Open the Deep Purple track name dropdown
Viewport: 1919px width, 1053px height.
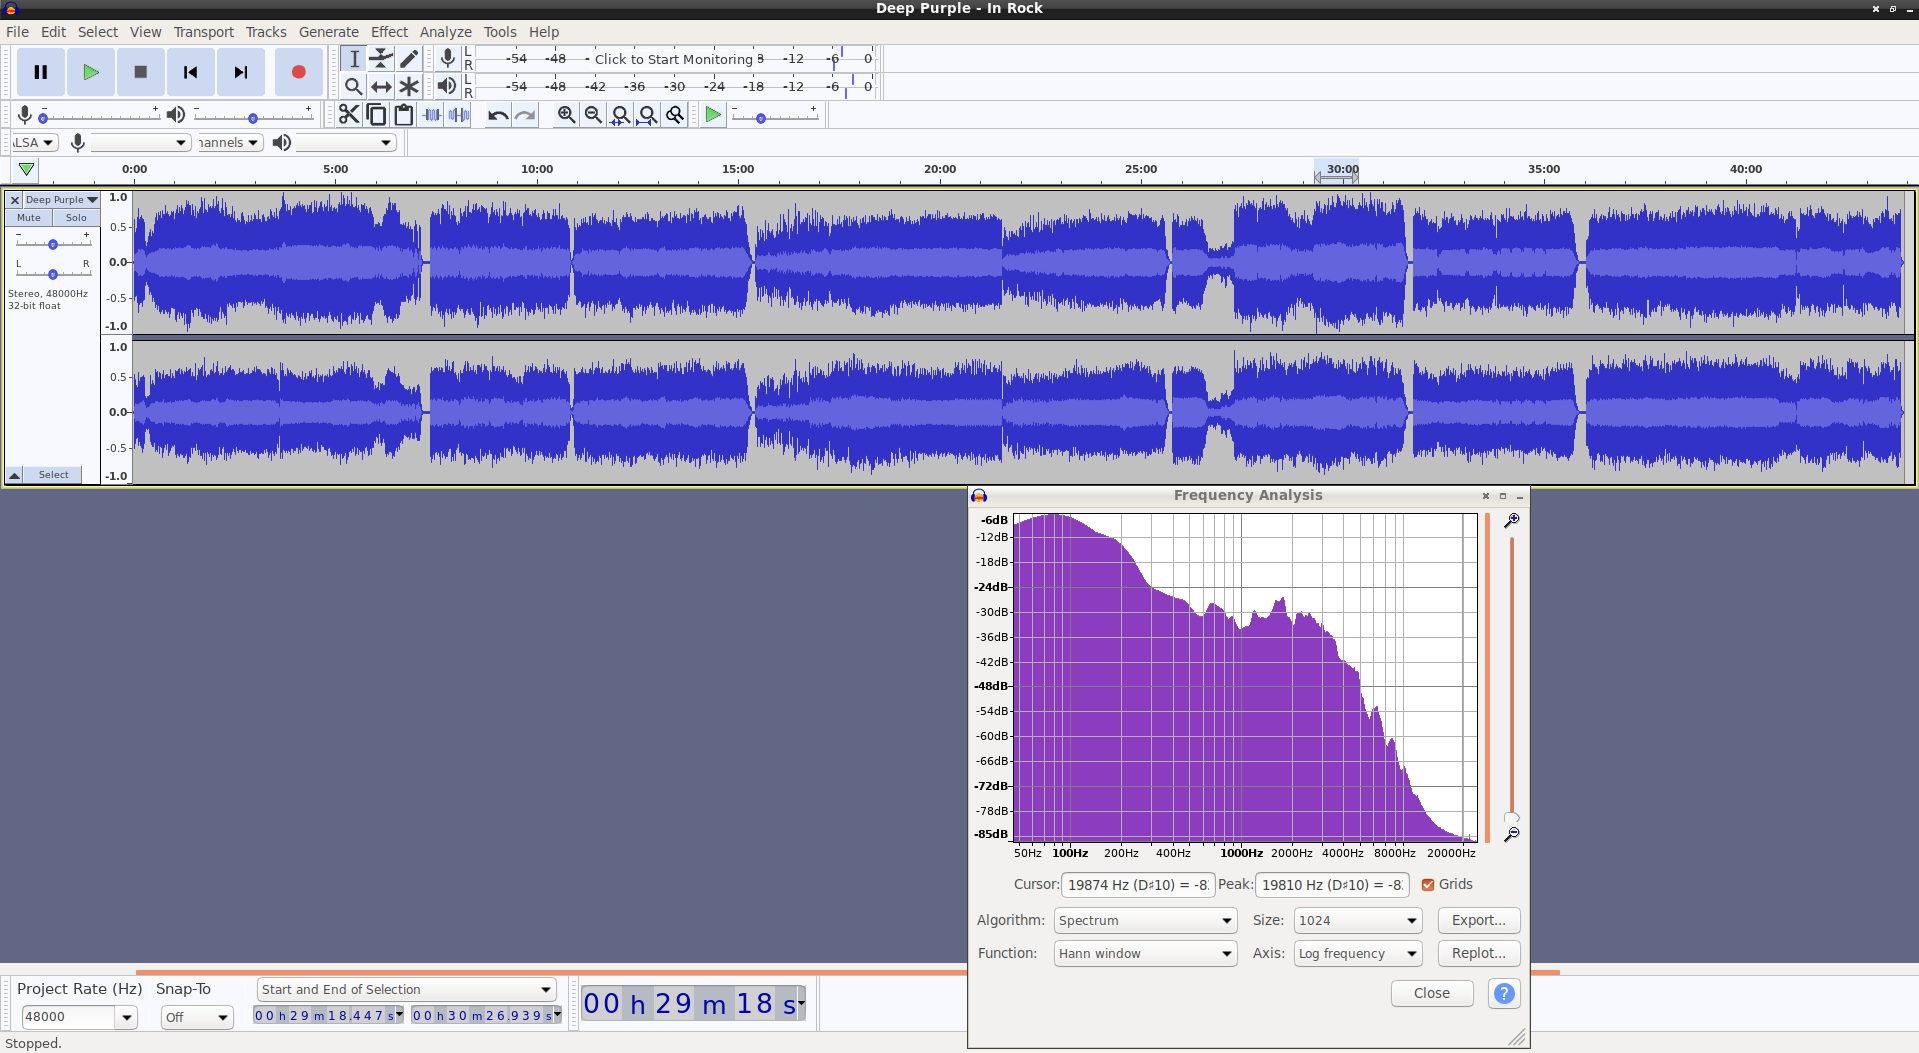pos(61,200)
